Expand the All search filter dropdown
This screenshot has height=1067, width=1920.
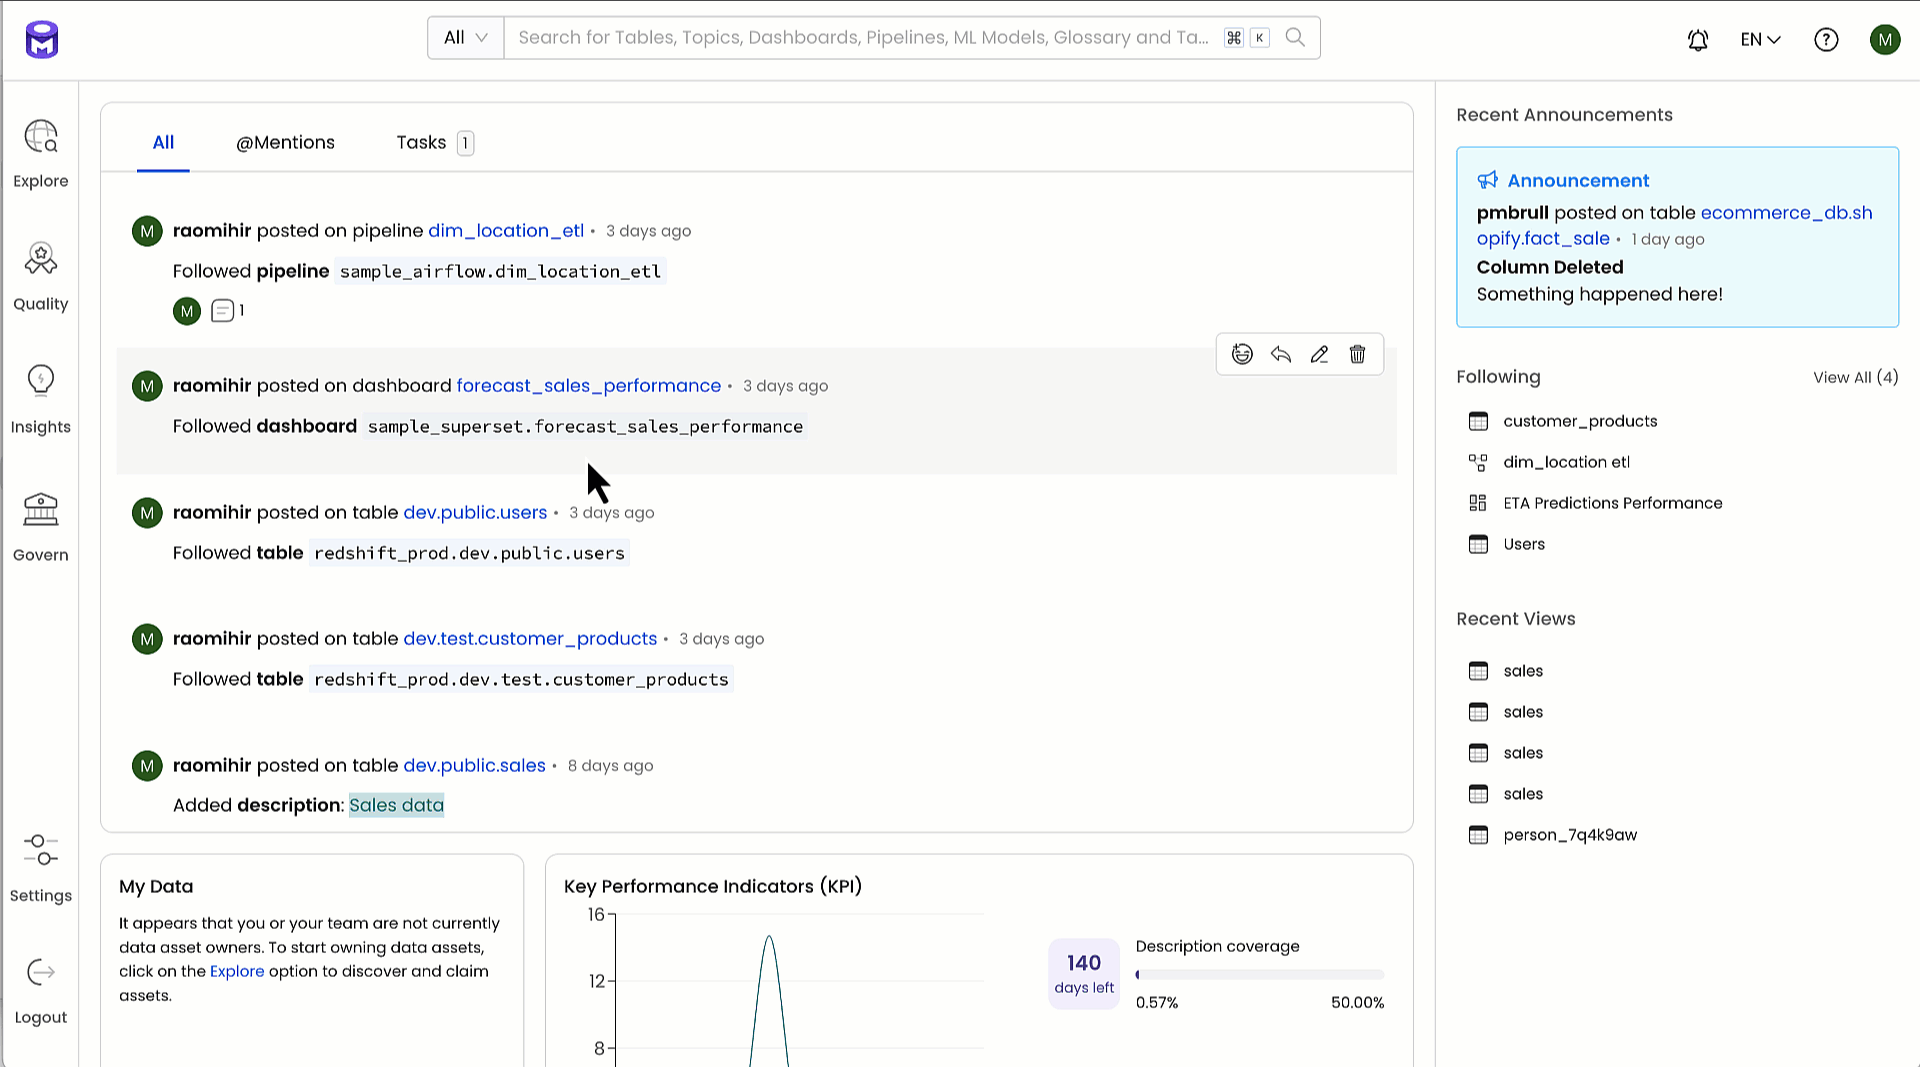pyautogui.click(x=465, y=38)
